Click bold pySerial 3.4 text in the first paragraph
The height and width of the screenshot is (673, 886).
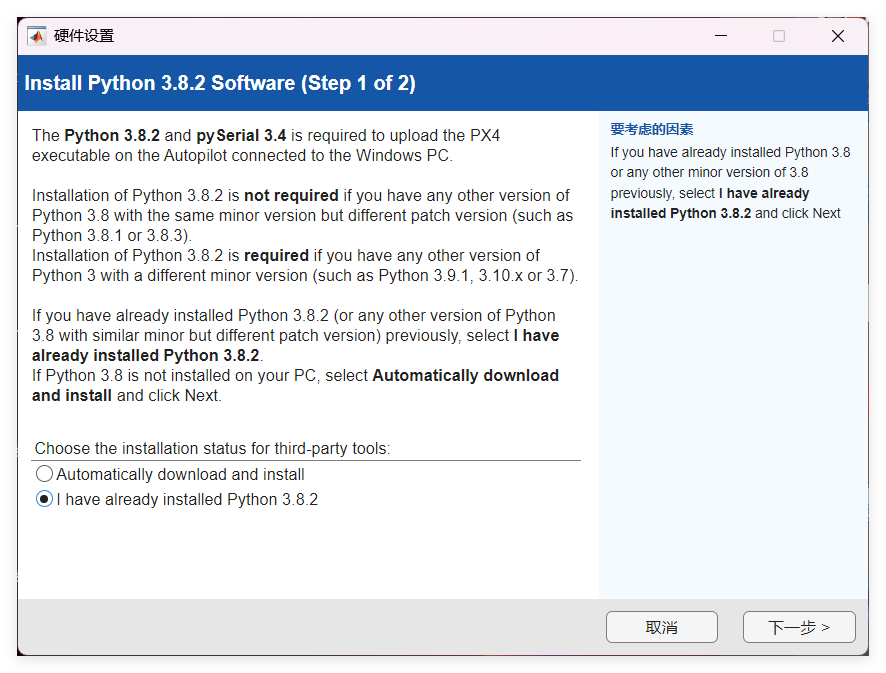coord(241,135)
